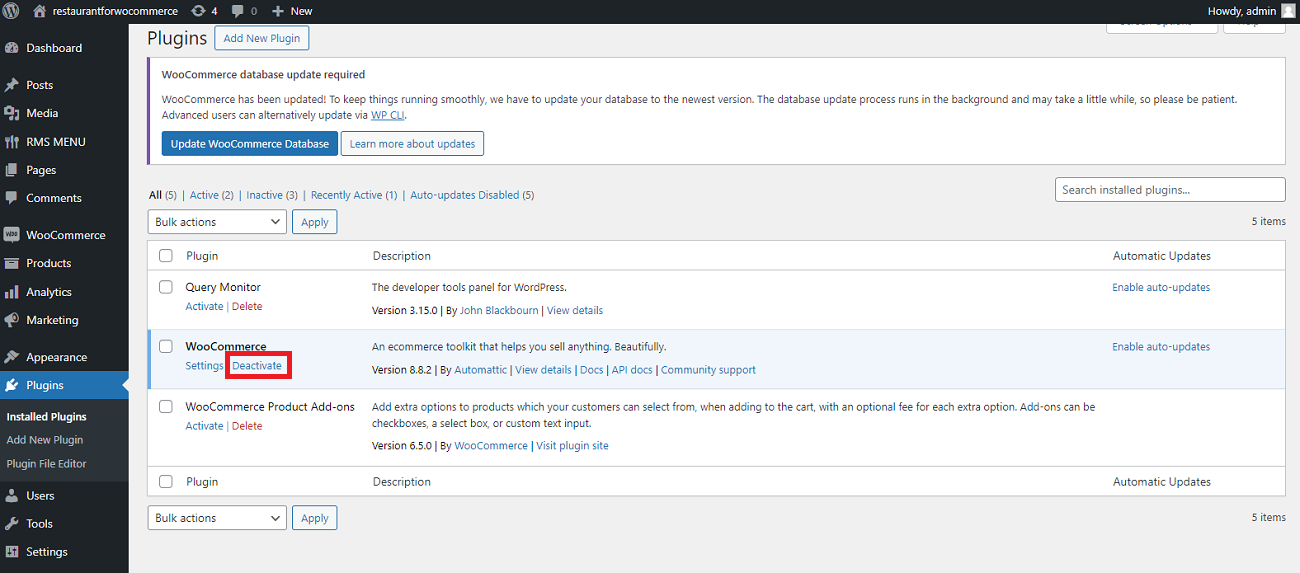Click the Comments icon in sidebar
This screenshot has width=1300, height=573.
point(12,198)
